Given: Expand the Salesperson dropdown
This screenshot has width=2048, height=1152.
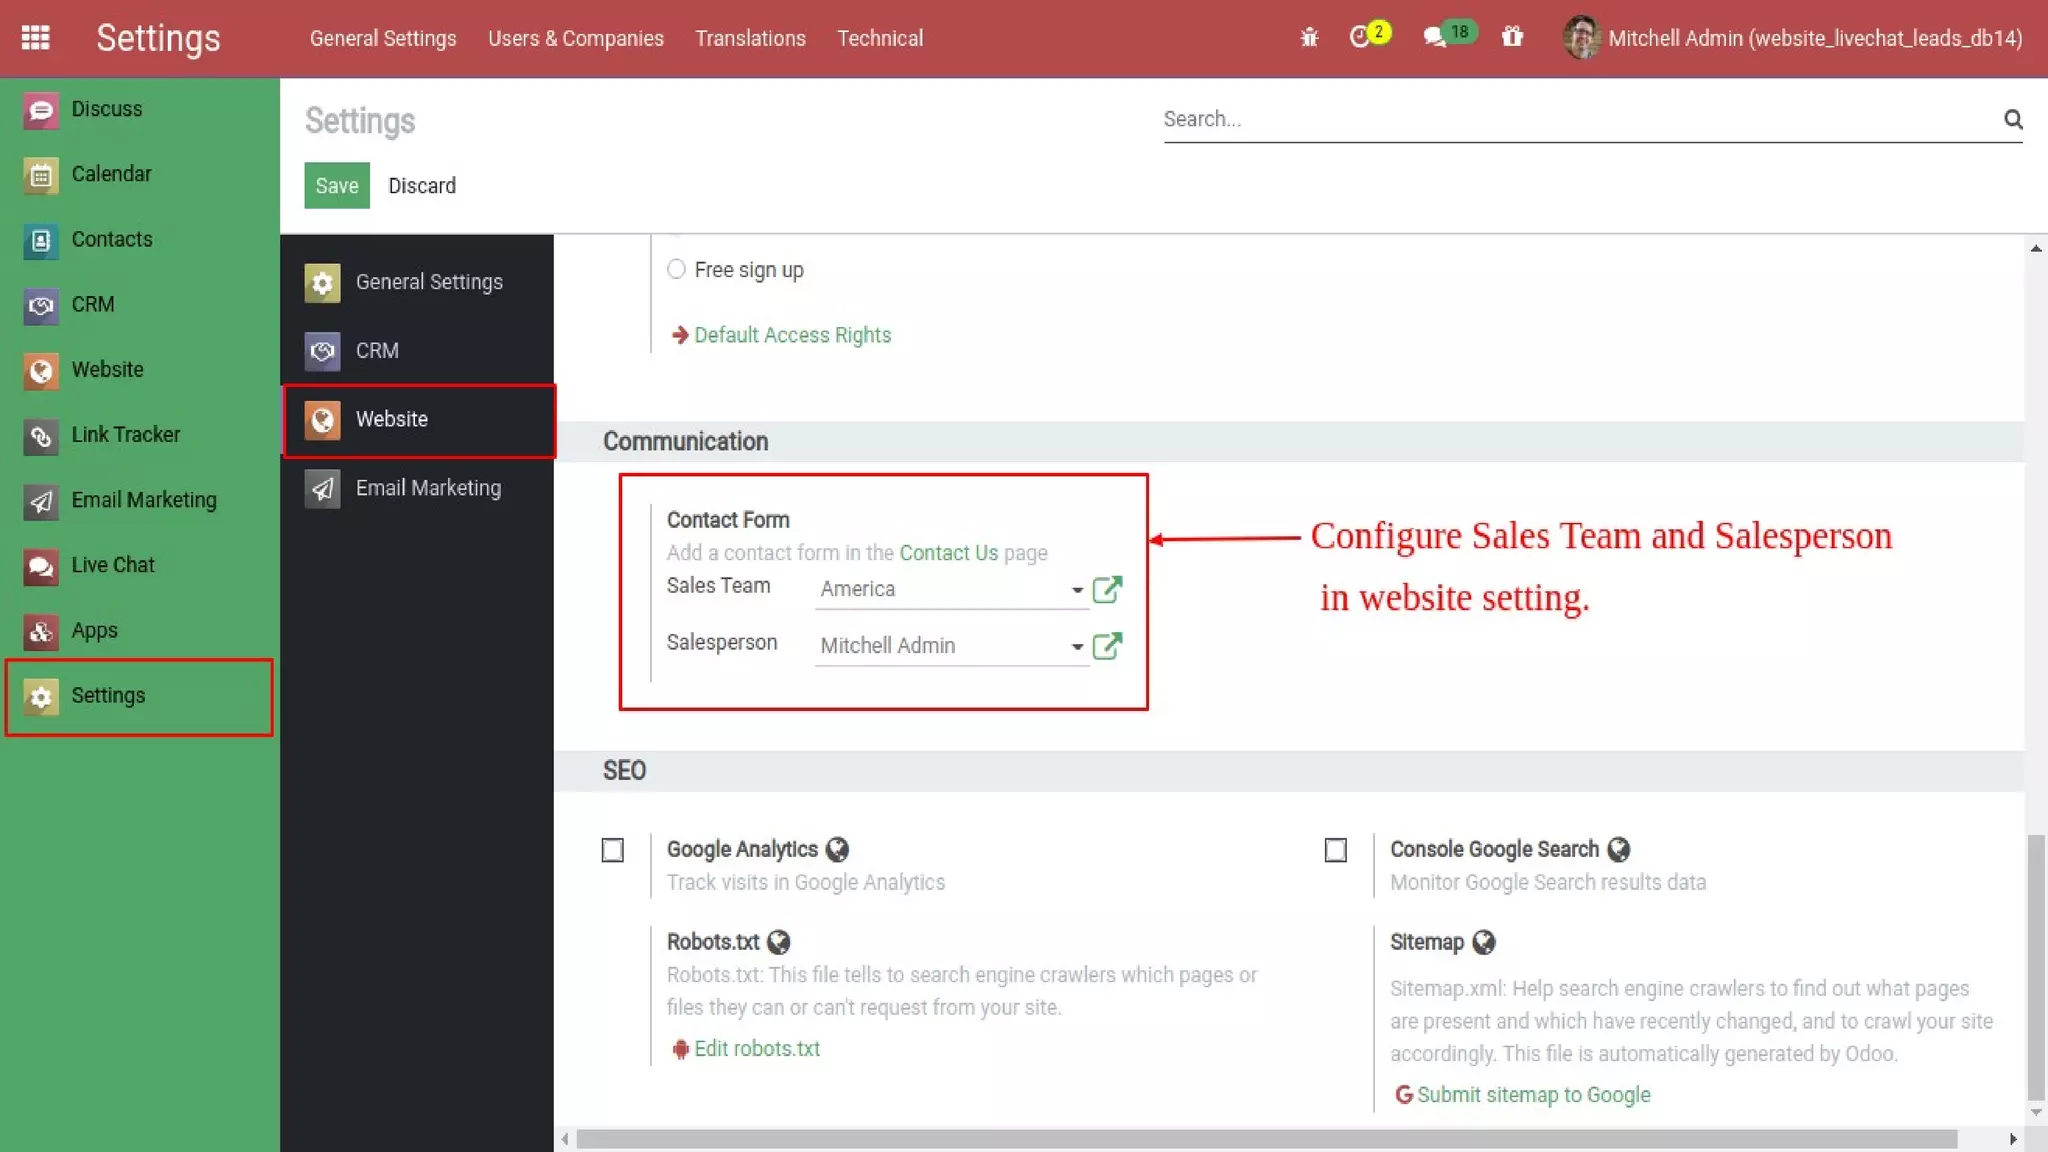Looking at the screenshot, I should click(x=1077, y=647).
